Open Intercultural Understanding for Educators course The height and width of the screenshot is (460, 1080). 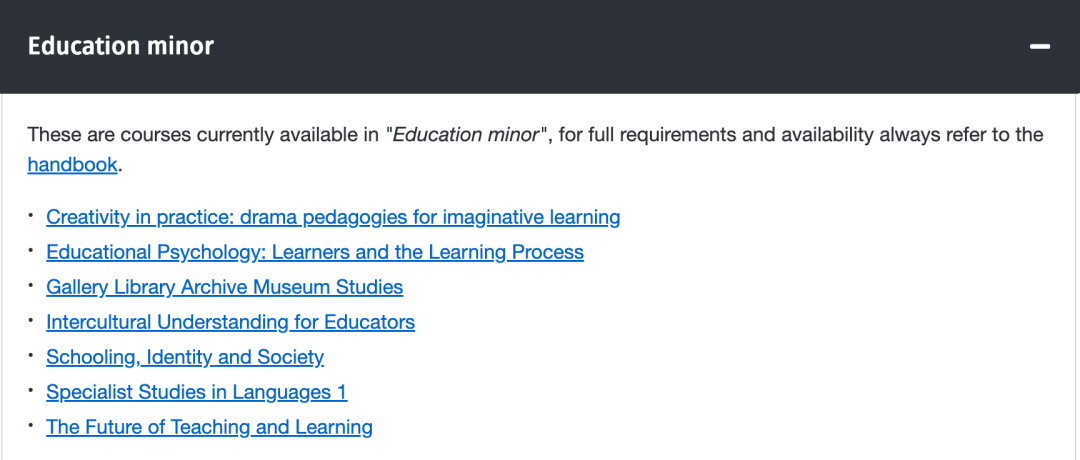230,322
